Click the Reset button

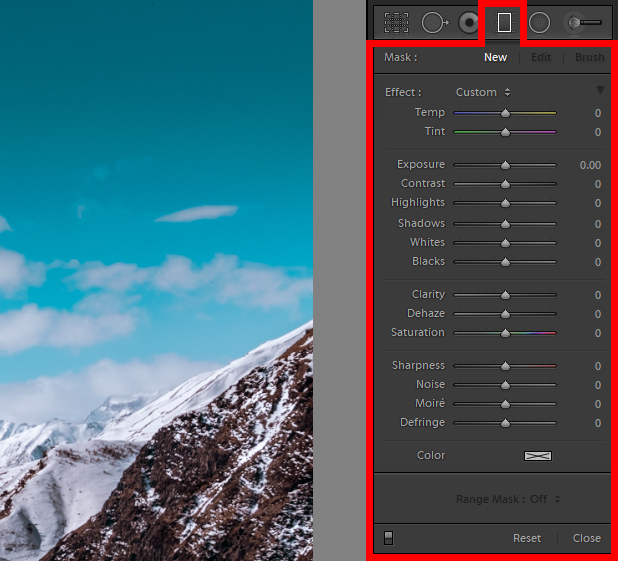(527, 538)
